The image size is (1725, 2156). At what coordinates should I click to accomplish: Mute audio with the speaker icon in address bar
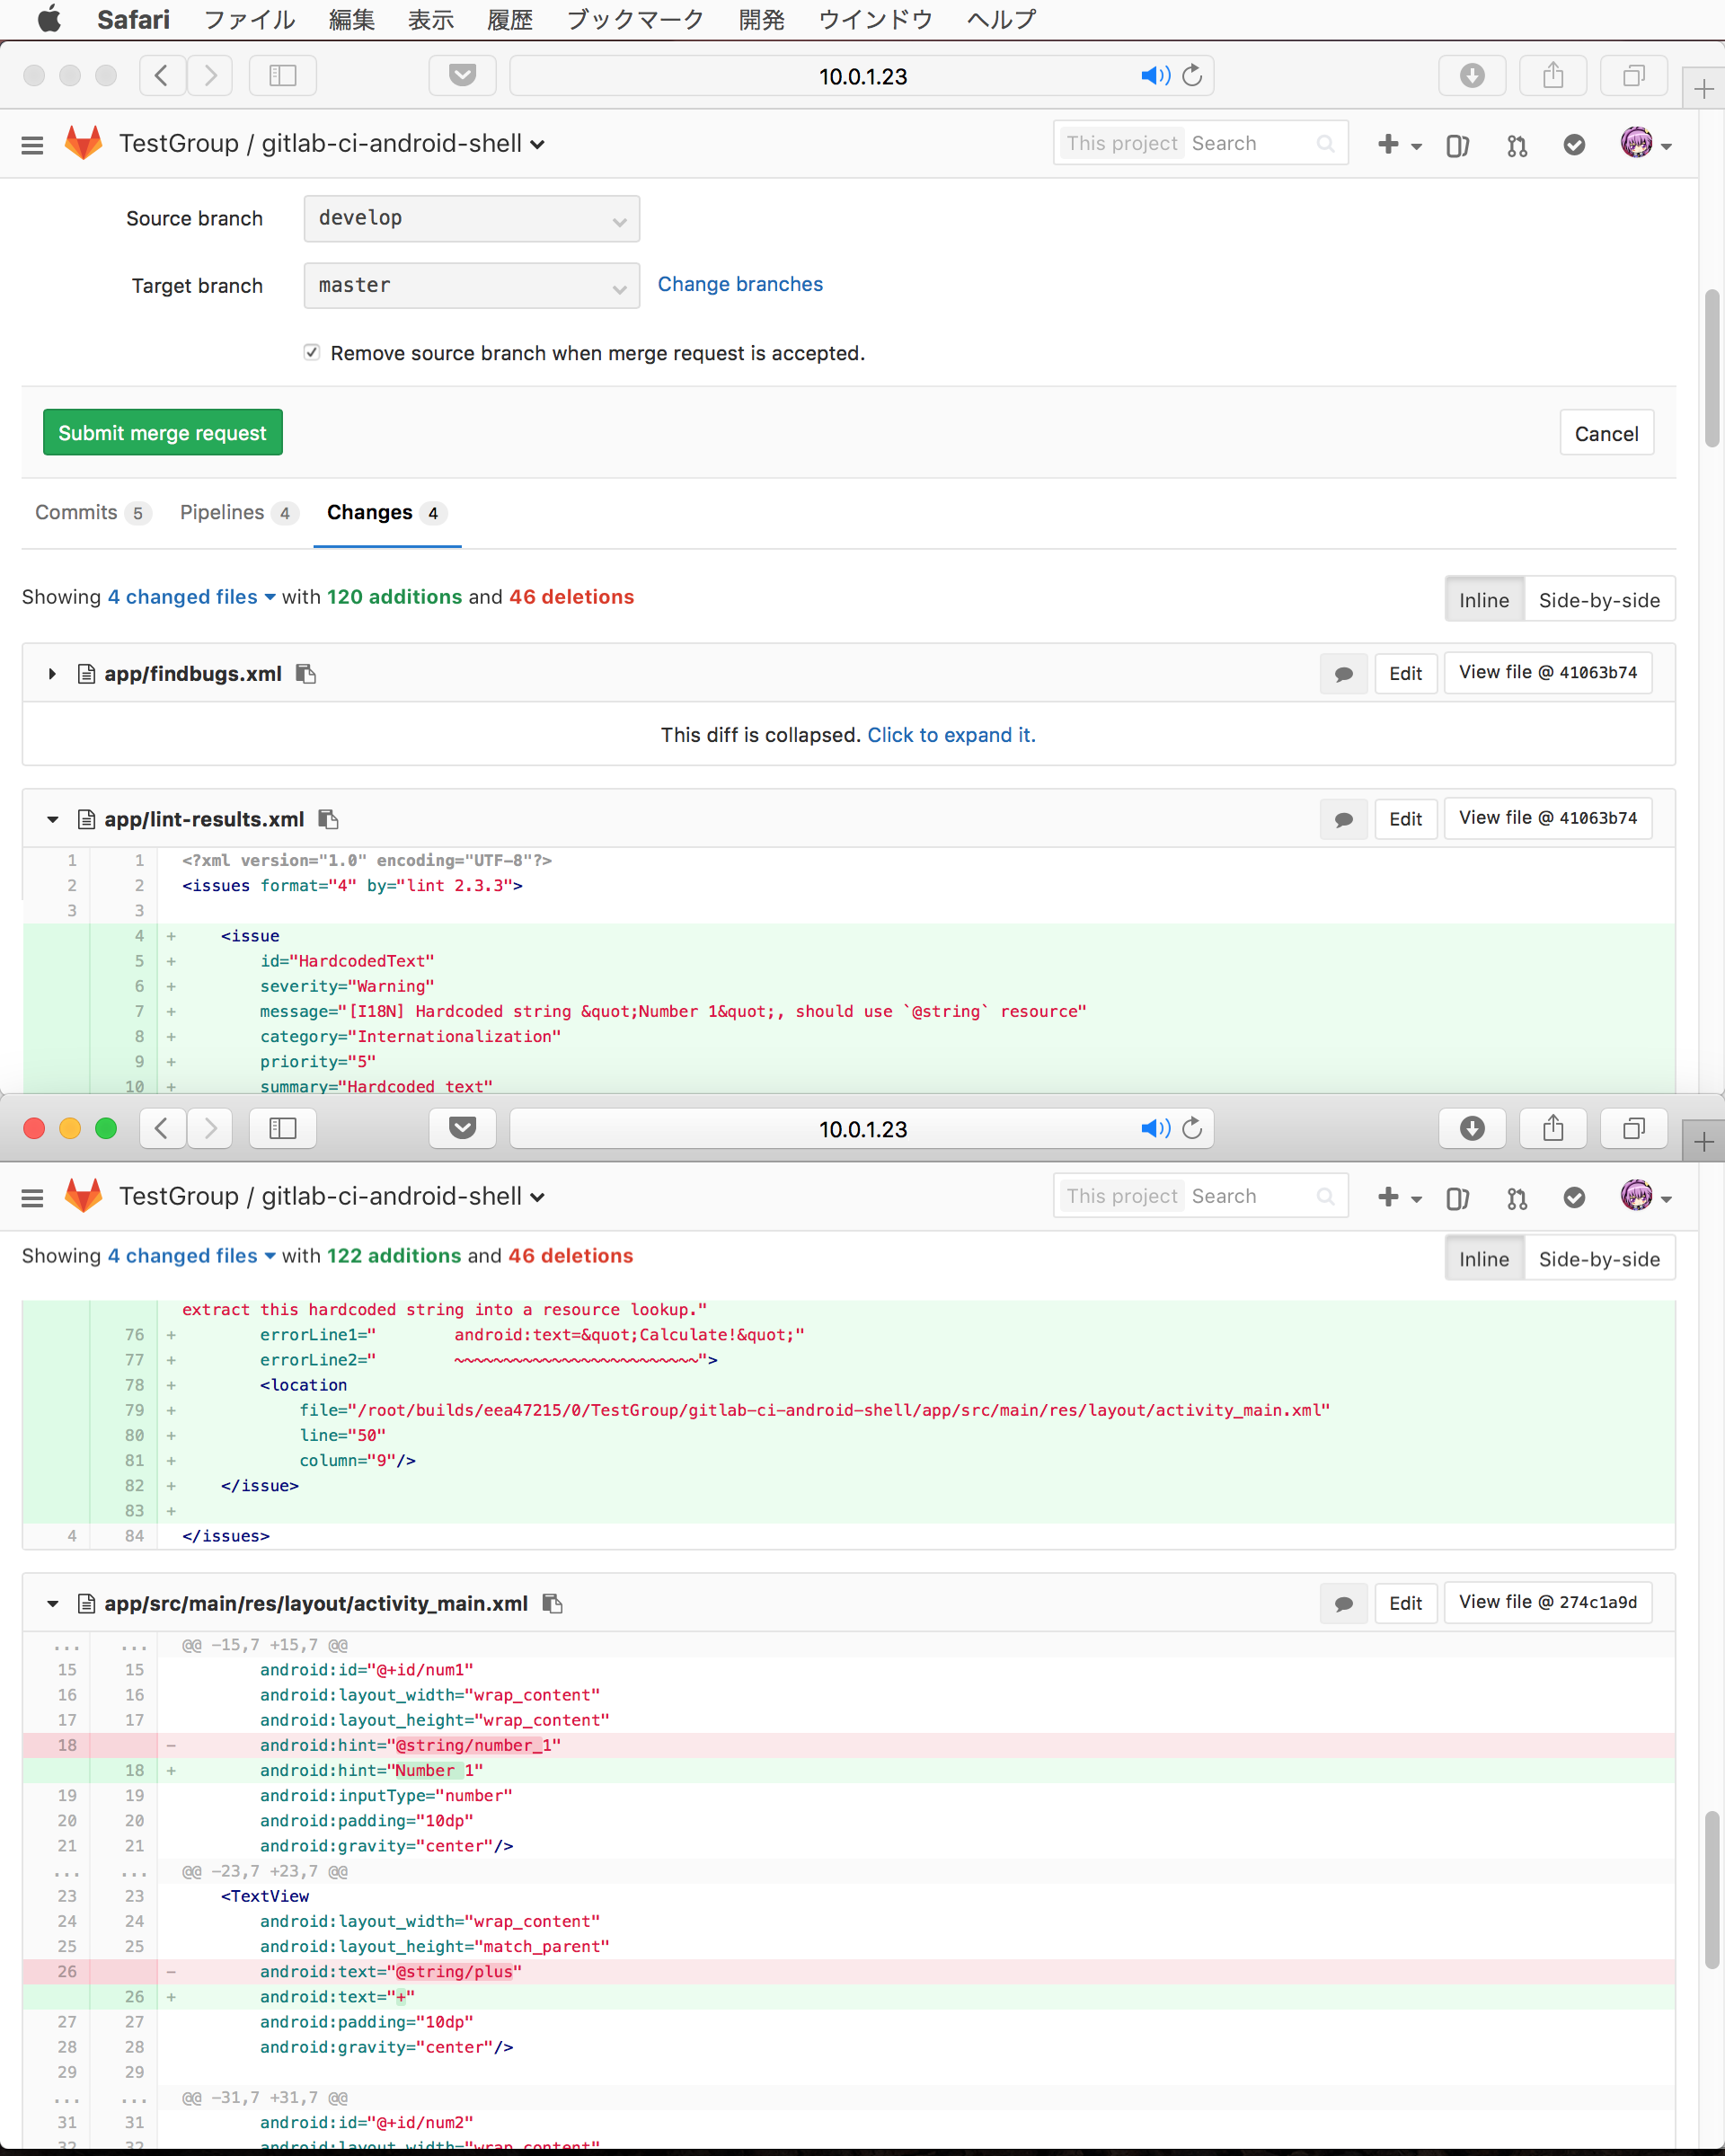click(x=1156, y=75)
